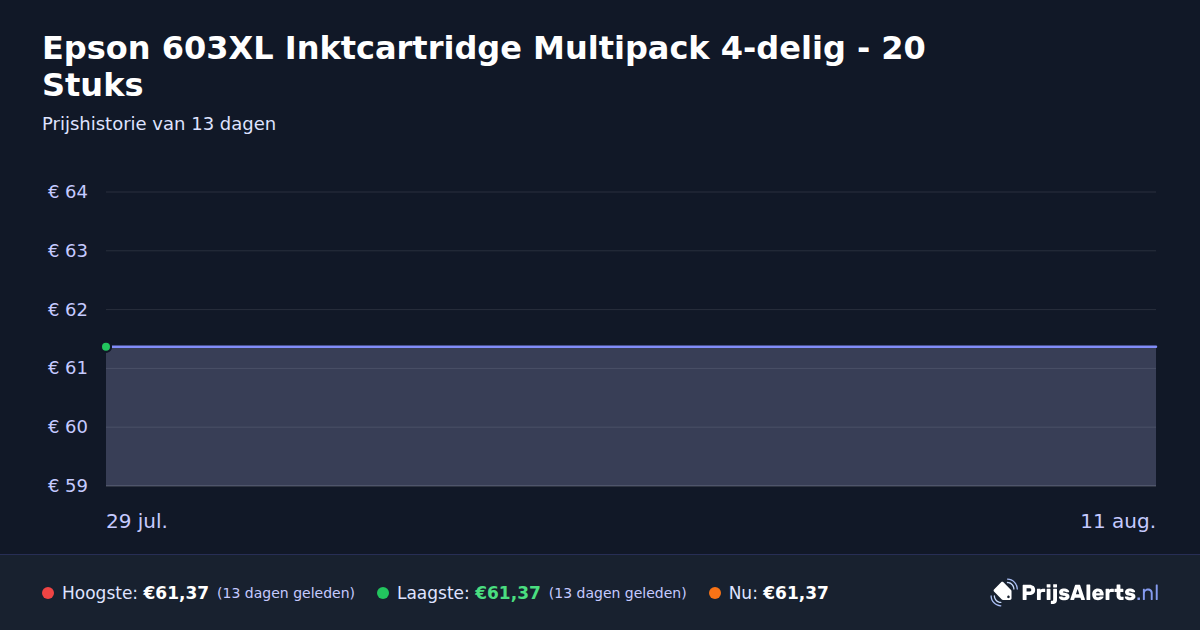This screenshot has width=1200, height=630.
Task: Click the PrijsAlerts price-tag logo icon
Action: pyautogui.click(x=1003, y=593)
